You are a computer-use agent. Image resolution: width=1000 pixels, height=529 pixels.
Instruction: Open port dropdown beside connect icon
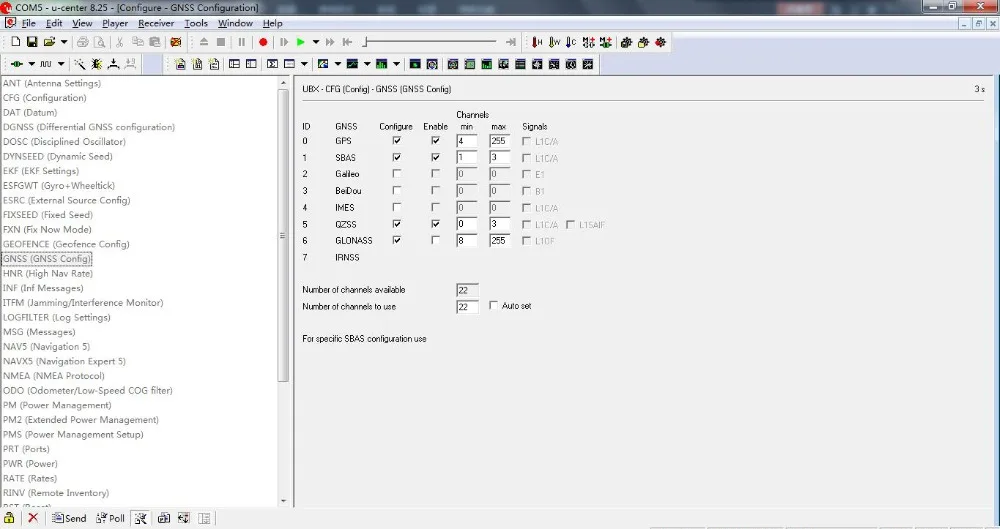coord(31,64)
